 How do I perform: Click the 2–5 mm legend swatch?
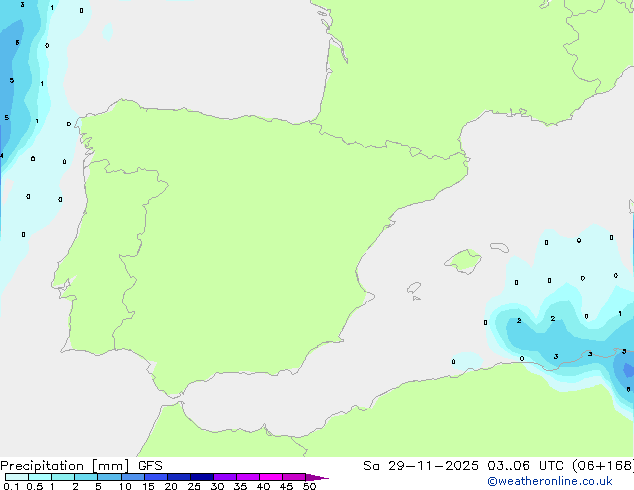[x=86, y=477]
